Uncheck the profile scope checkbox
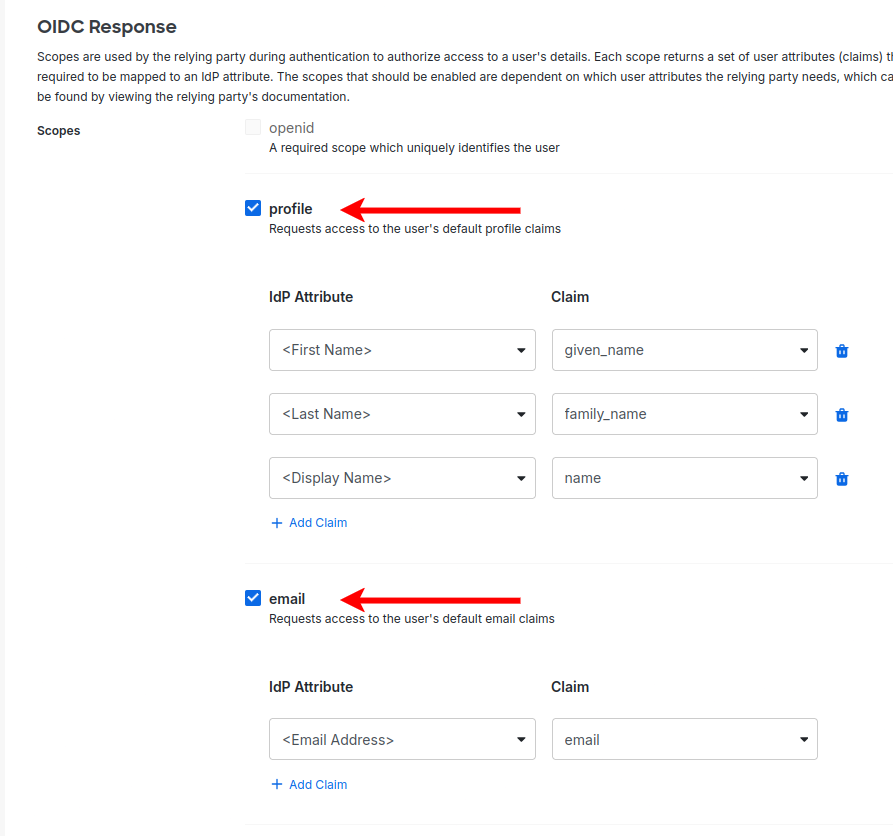Image resolution: width=894 pixels, height=836 pixels. point(253,209)
